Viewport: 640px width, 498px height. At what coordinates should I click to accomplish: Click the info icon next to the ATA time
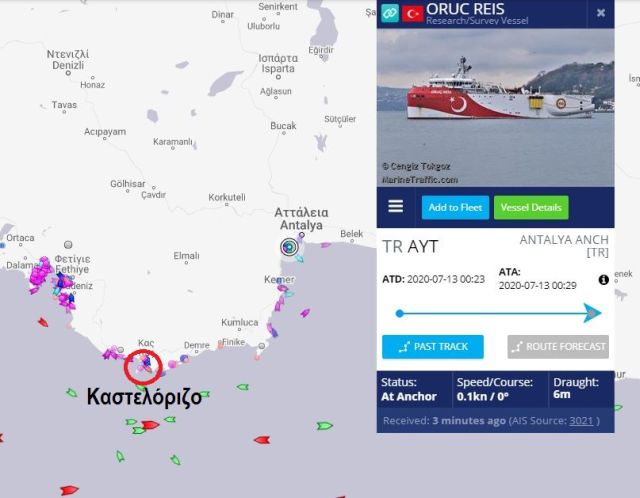pos(603,280)
